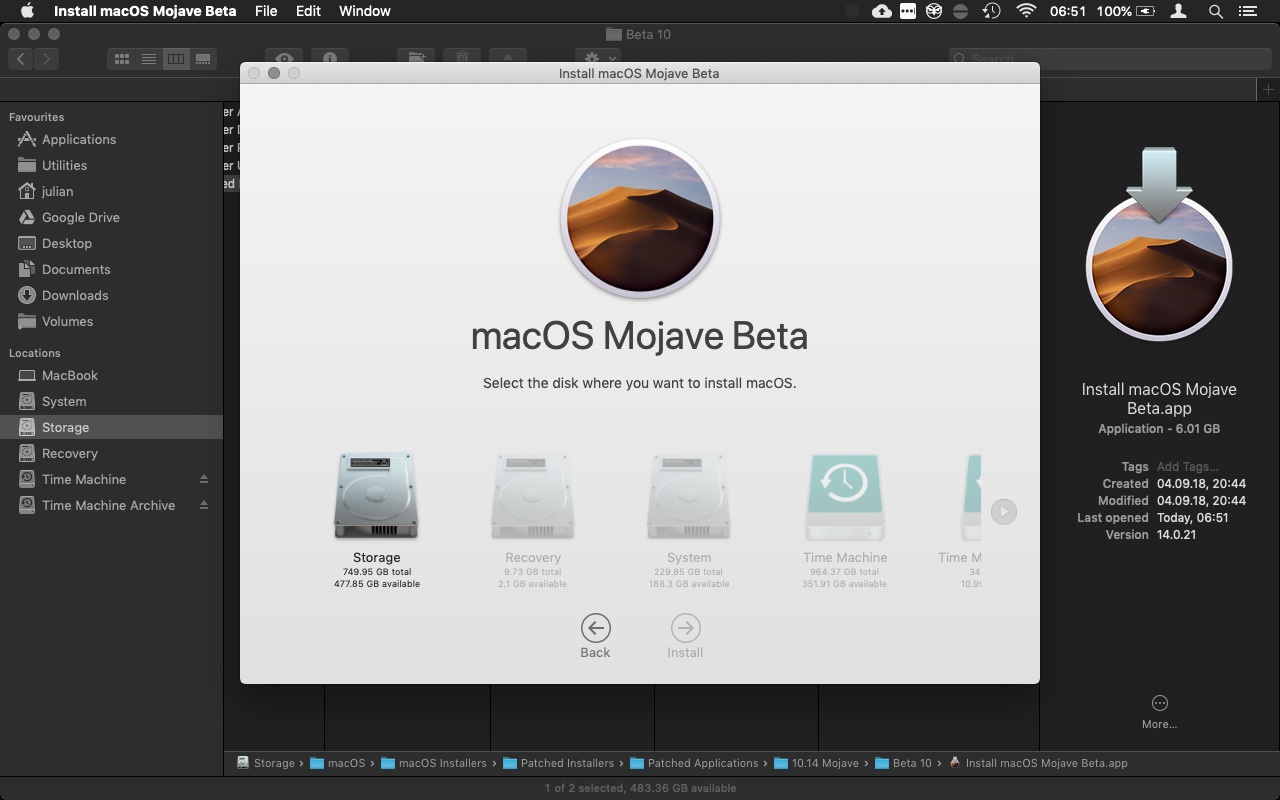Click Patched Installers in path bar
The width and height of the screenshot is (1280, 800).
(x=558, y=763)
